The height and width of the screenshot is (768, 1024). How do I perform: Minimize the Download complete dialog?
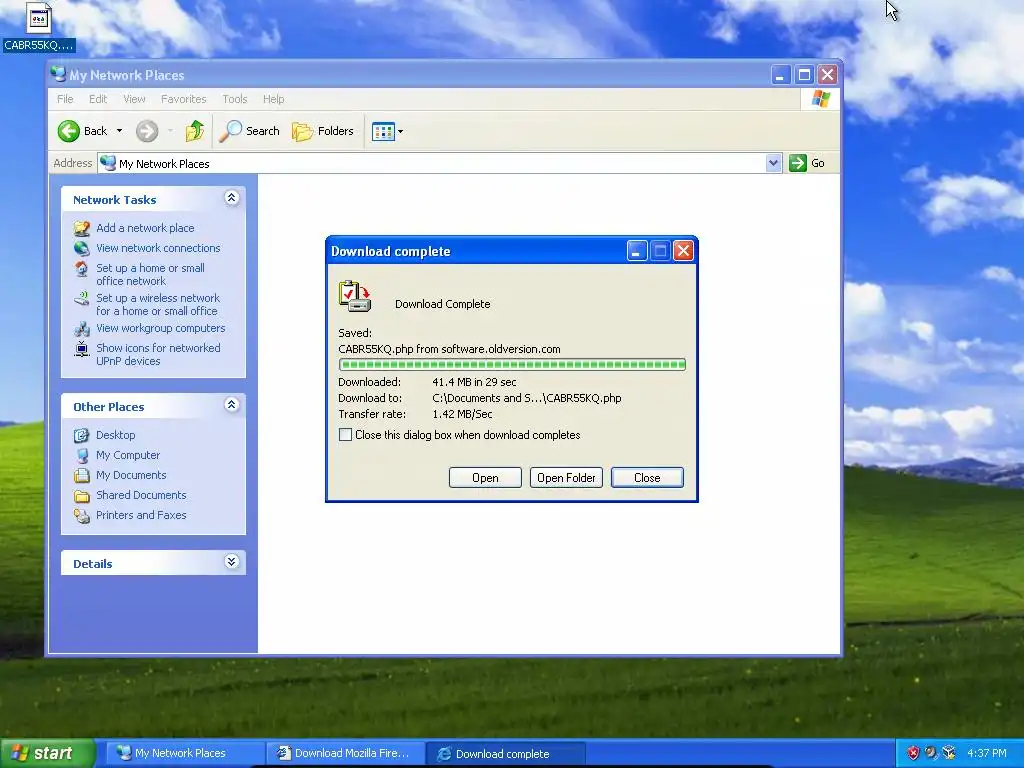click(x=637, y=251)
